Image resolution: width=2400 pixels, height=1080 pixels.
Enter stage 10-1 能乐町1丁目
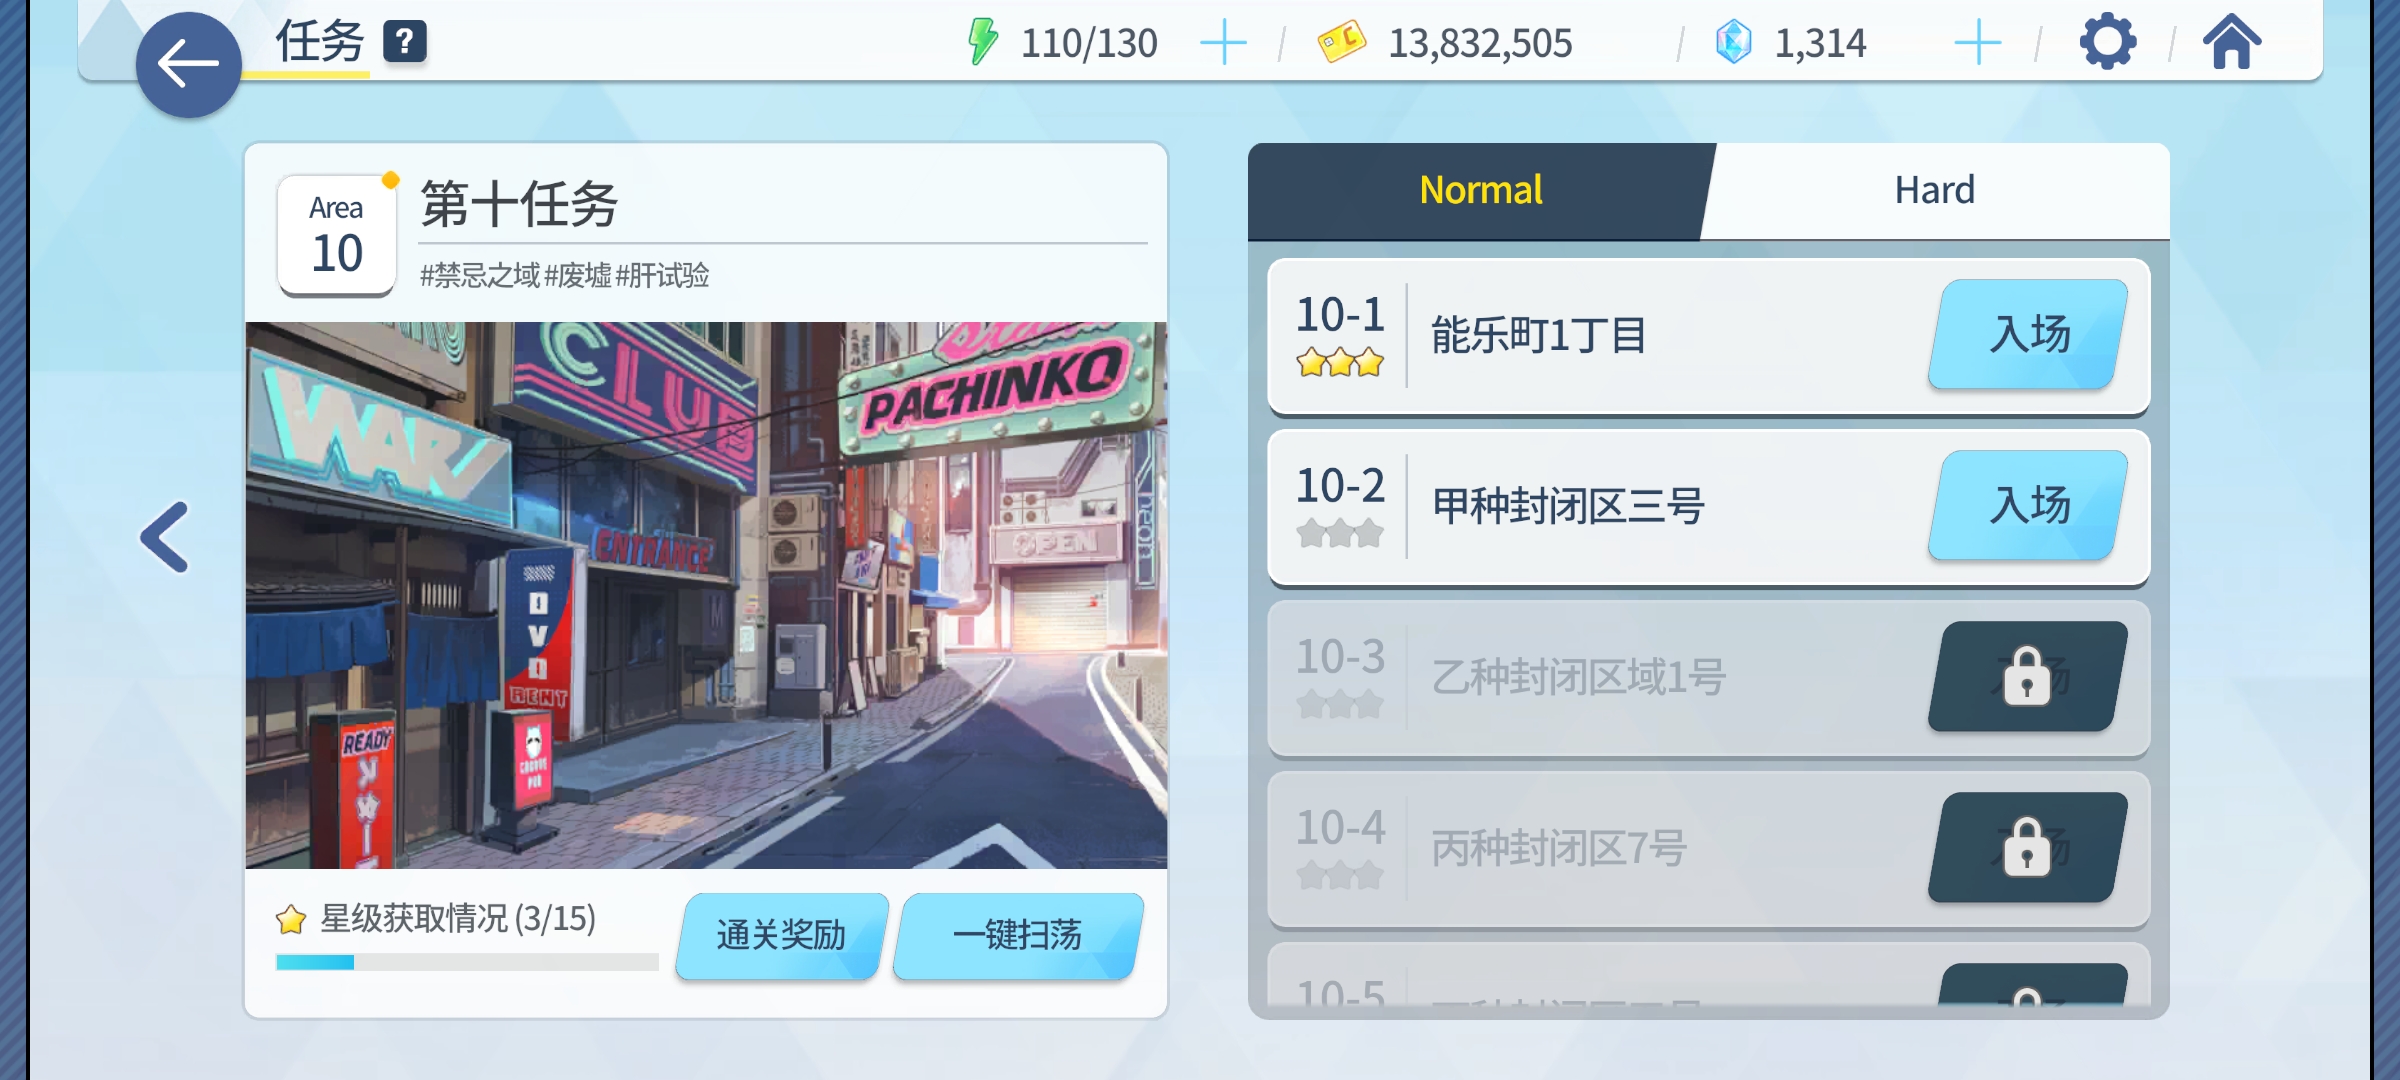click(x=2027, y=334)
